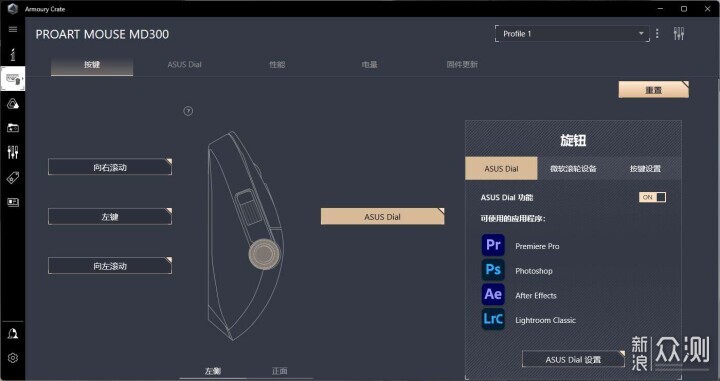720x381 pixels.
Task: Click the help question mark icon
Action: click(x=188, y=111)
